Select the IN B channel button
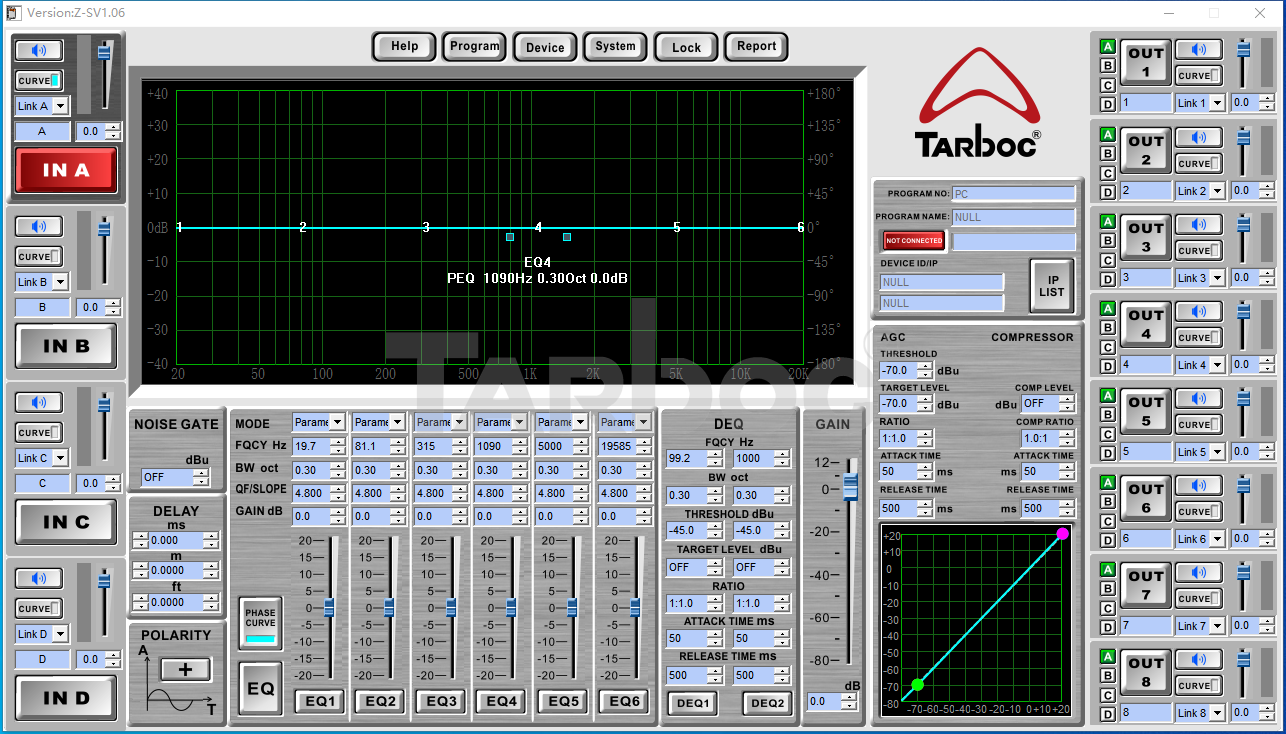This screenshot has width=1286, height=734. click(x=66, y=346)
